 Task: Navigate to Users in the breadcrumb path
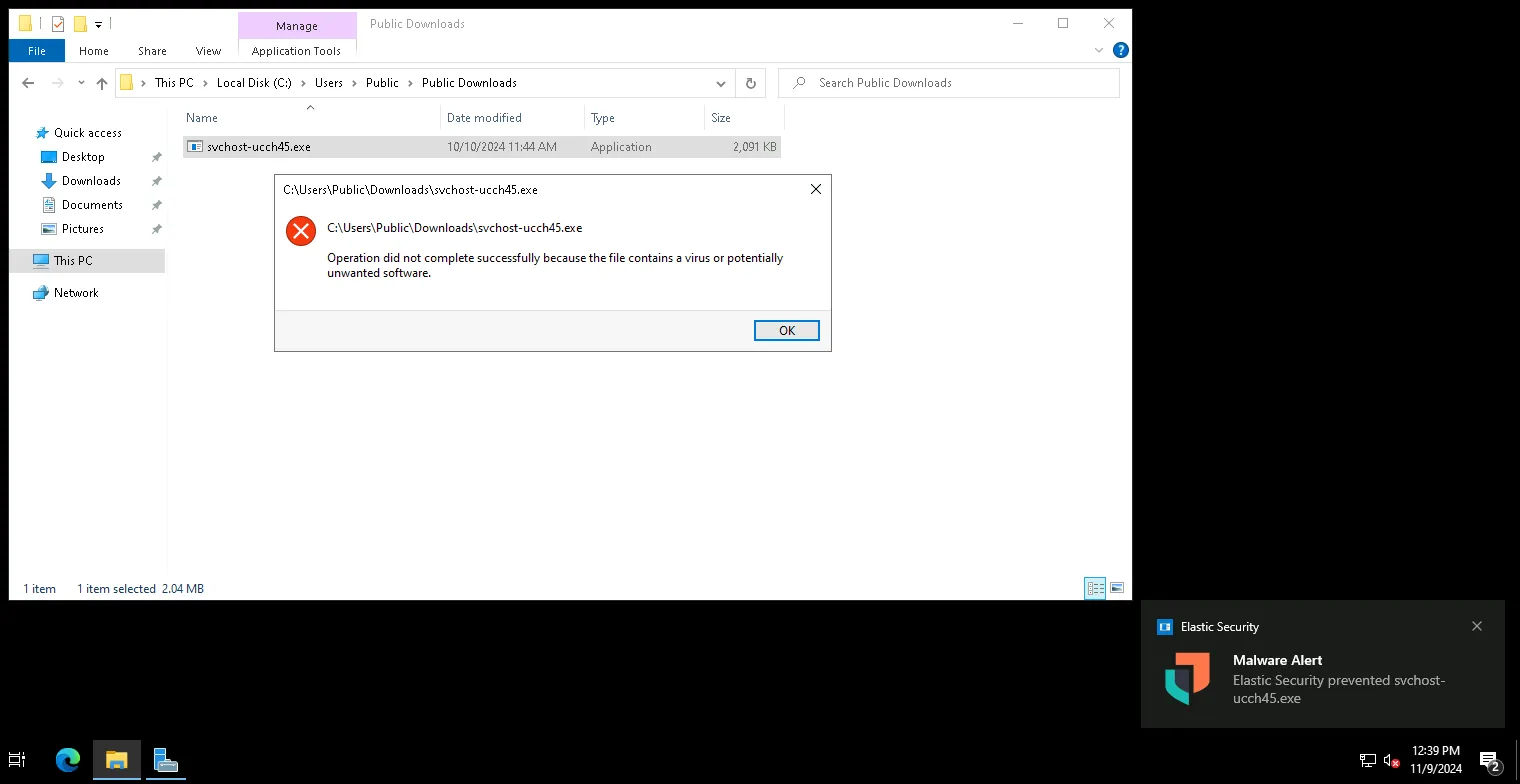pyautogui.click(x=329, y=83)
